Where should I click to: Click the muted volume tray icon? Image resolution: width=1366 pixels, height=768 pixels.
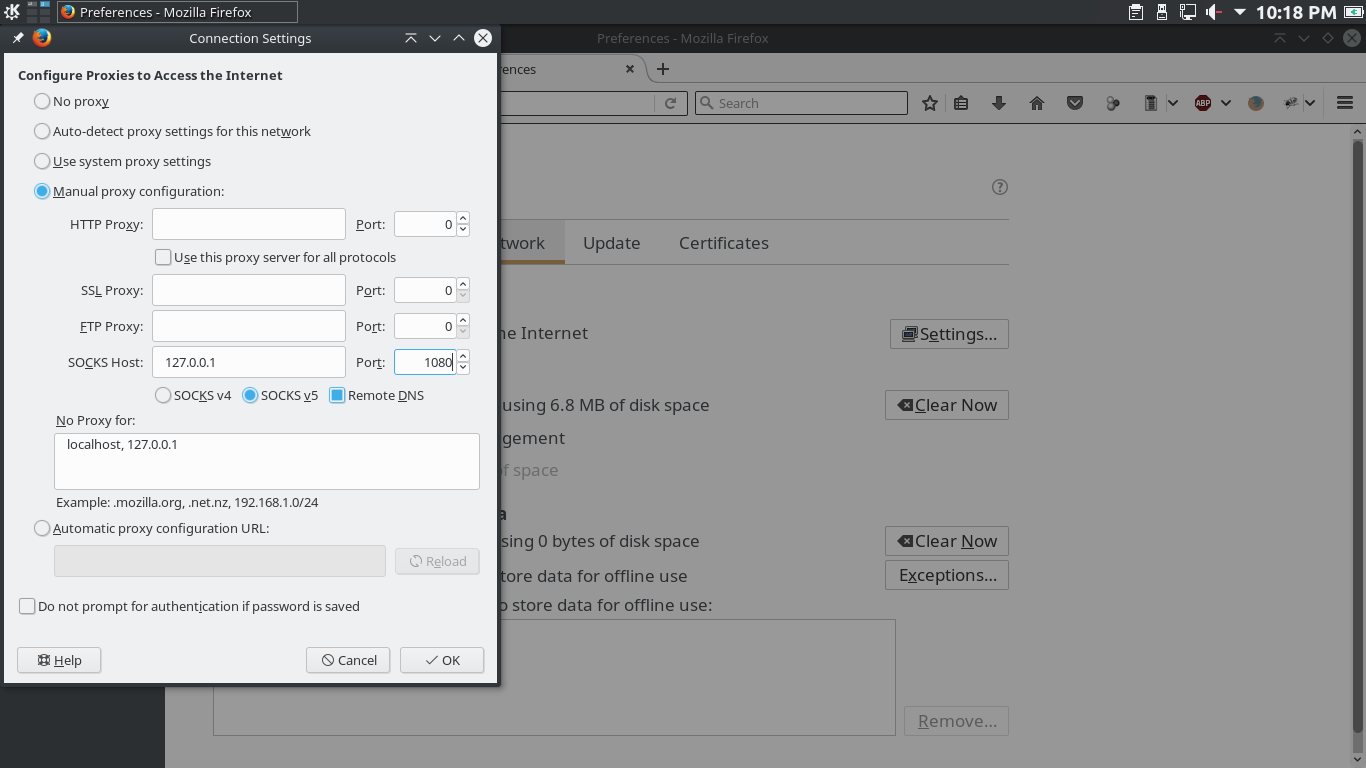click(1214, 12)
